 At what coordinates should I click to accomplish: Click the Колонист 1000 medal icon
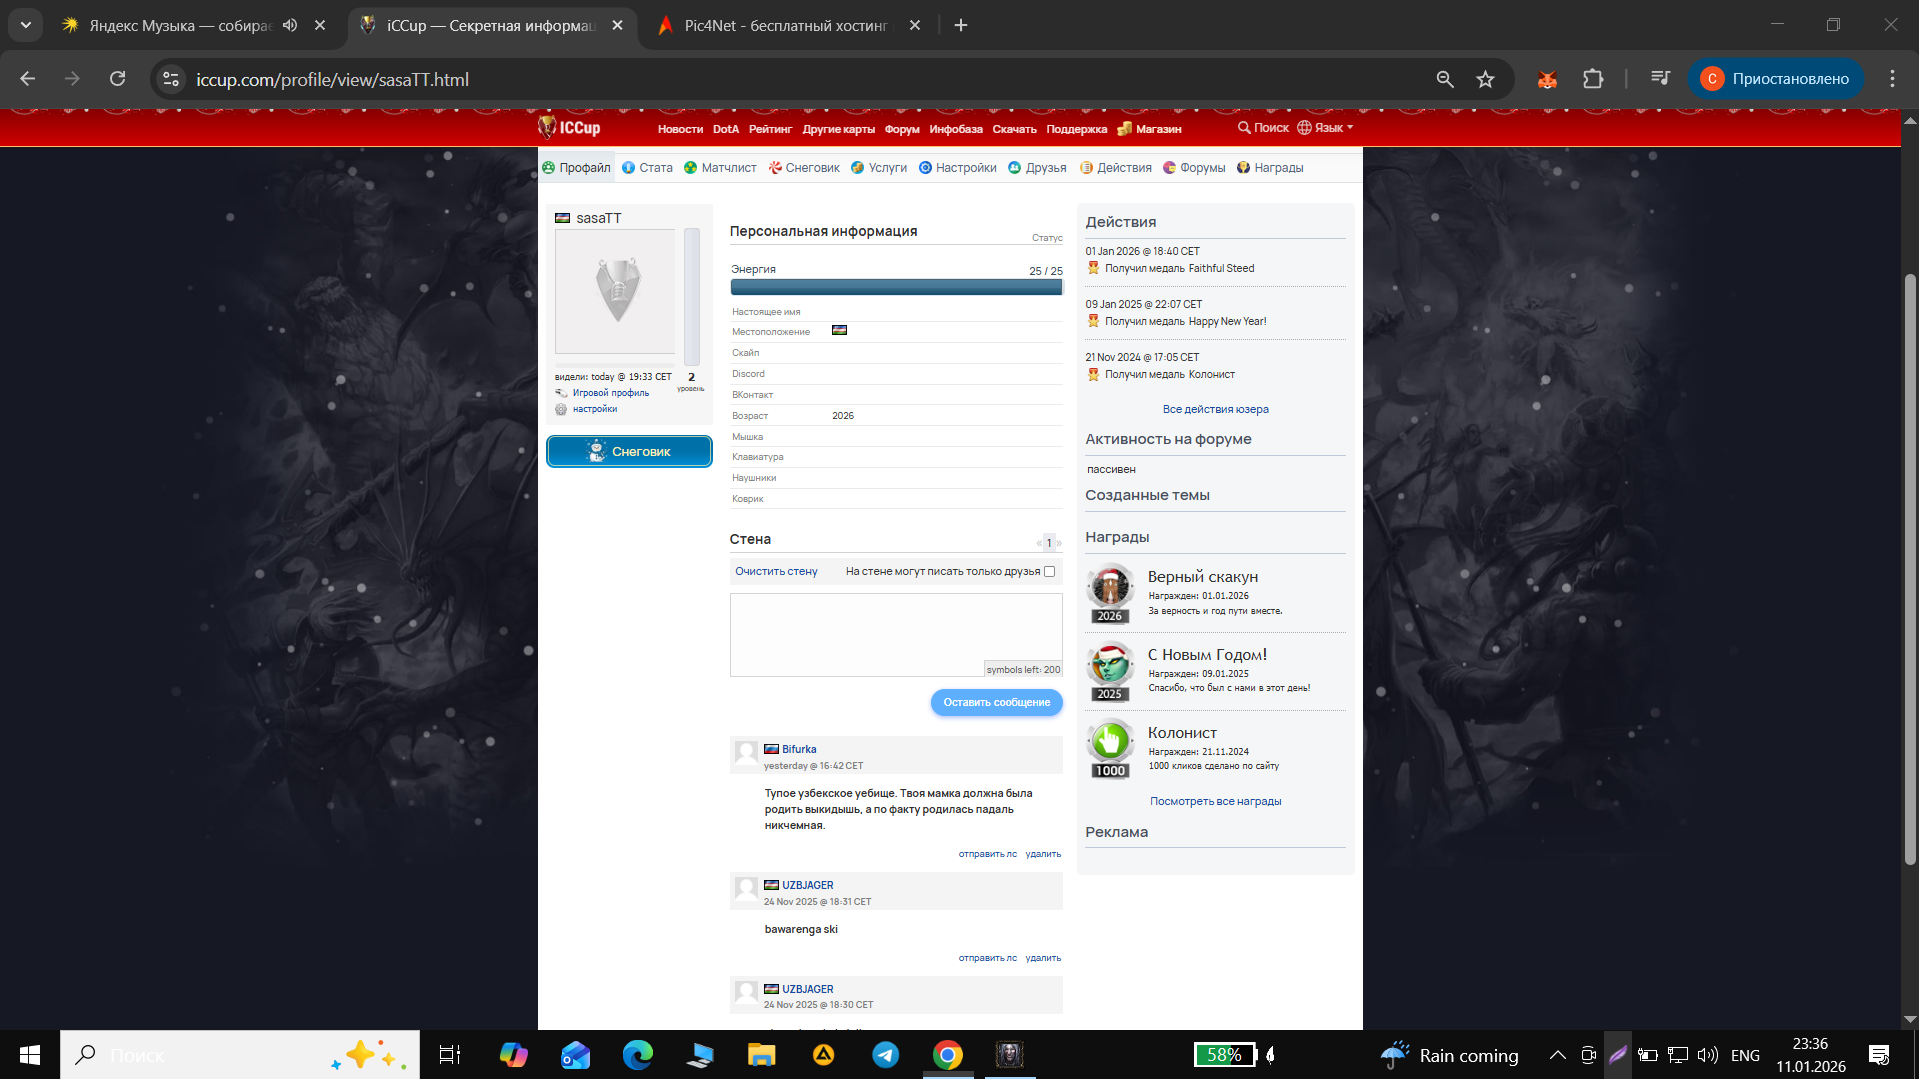pyautogui.click(x=1110, y=749)
